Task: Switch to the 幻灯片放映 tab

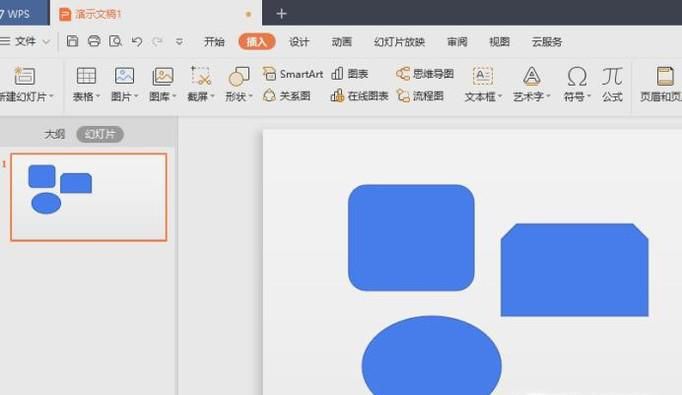Action: pyautogui.click(x=399, y=42)
